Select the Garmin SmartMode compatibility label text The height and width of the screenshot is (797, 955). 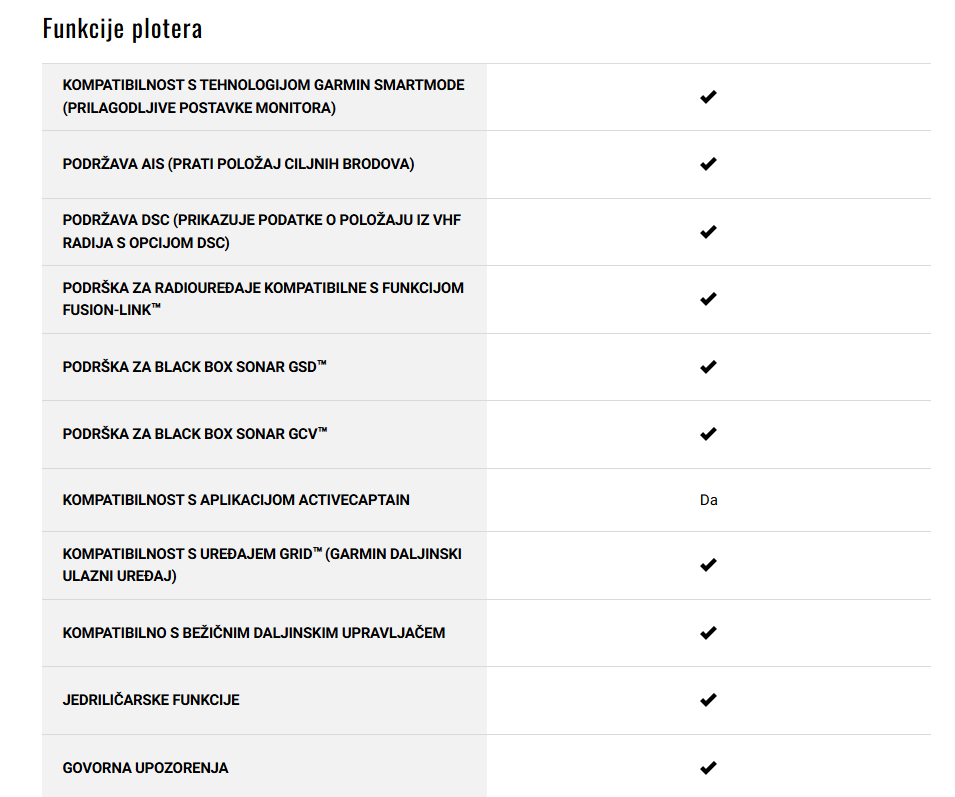263,96
